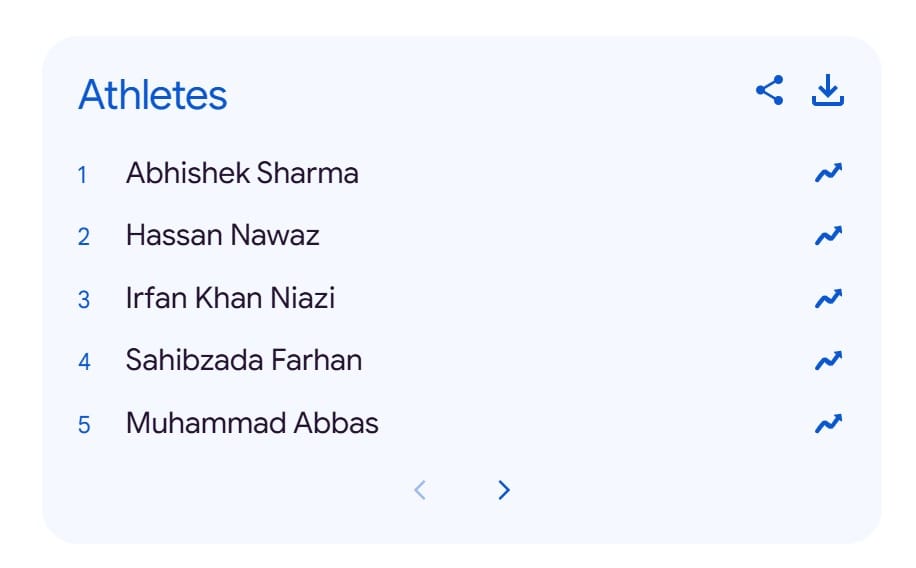Click the share icon in Athletes card

[769, 91]
